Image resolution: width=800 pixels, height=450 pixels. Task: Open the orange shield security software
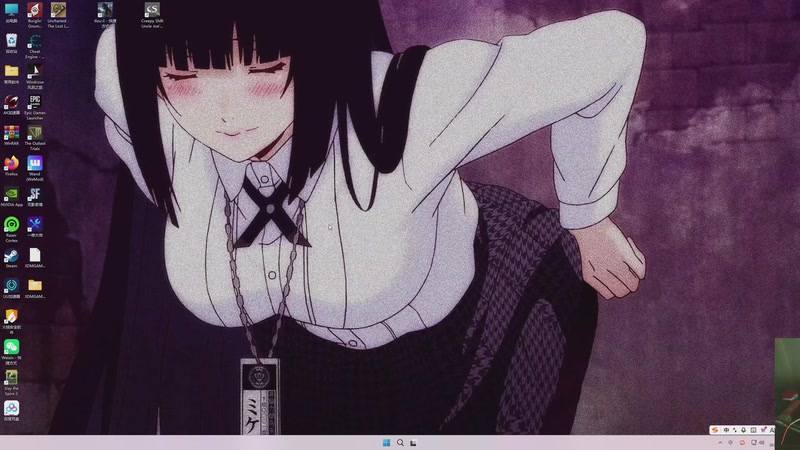tap(11, 321)
